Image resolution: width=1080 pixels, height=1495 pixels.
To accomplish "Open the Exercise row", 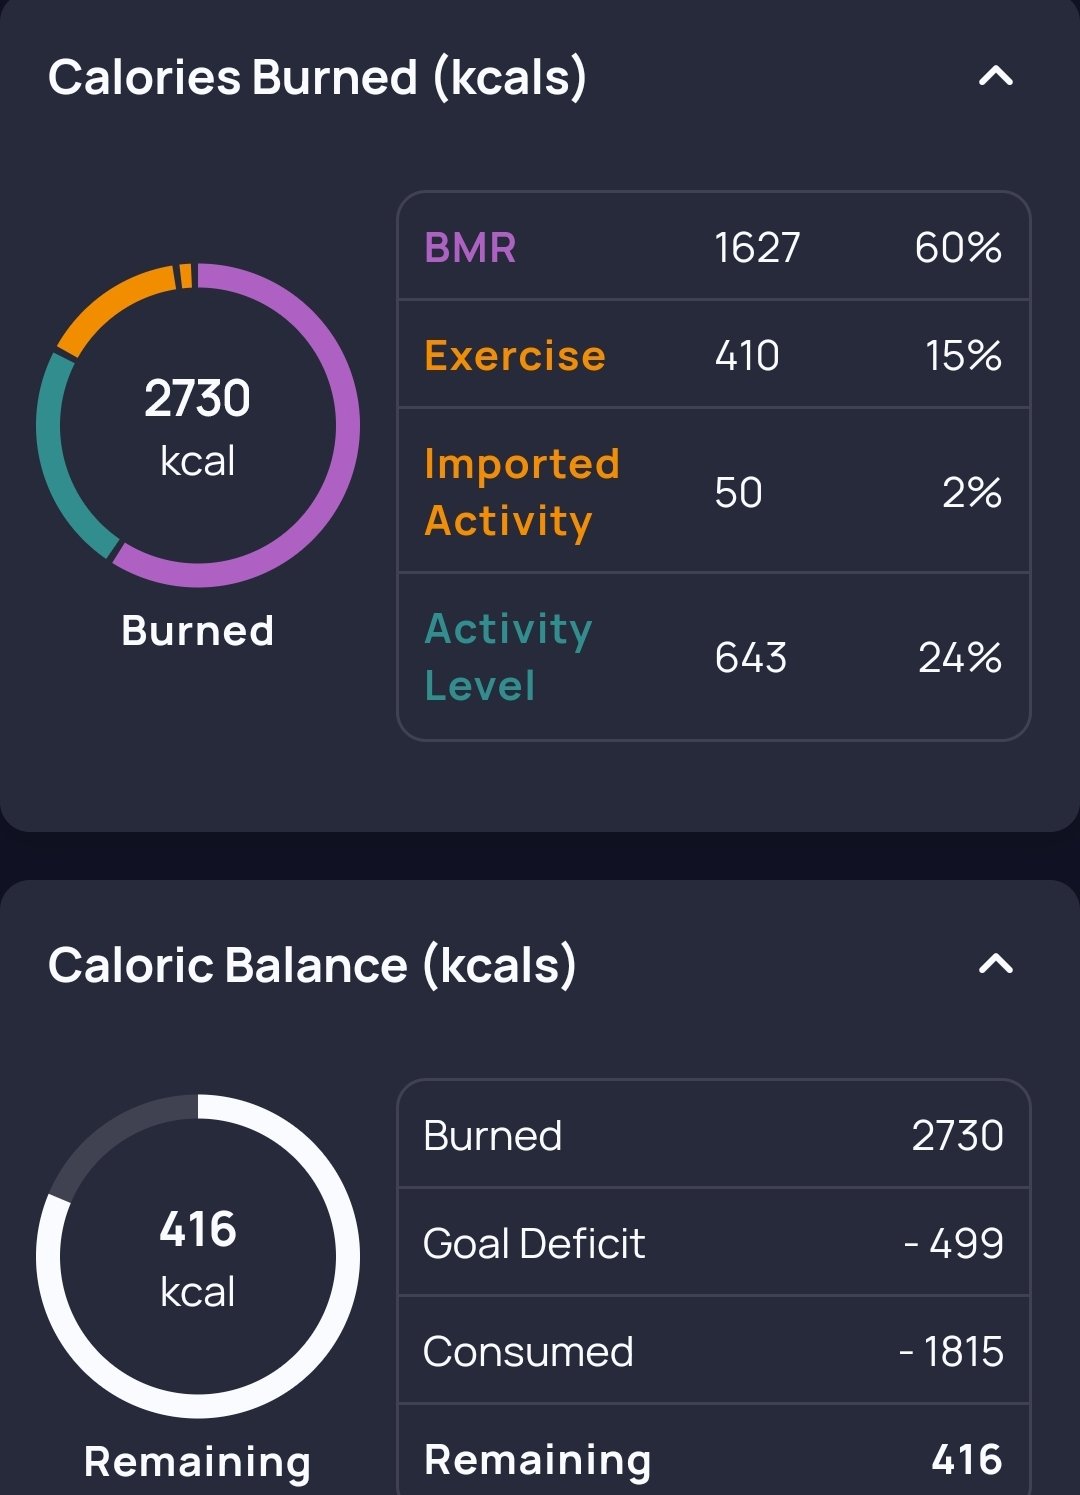I will tap(714, 355).
